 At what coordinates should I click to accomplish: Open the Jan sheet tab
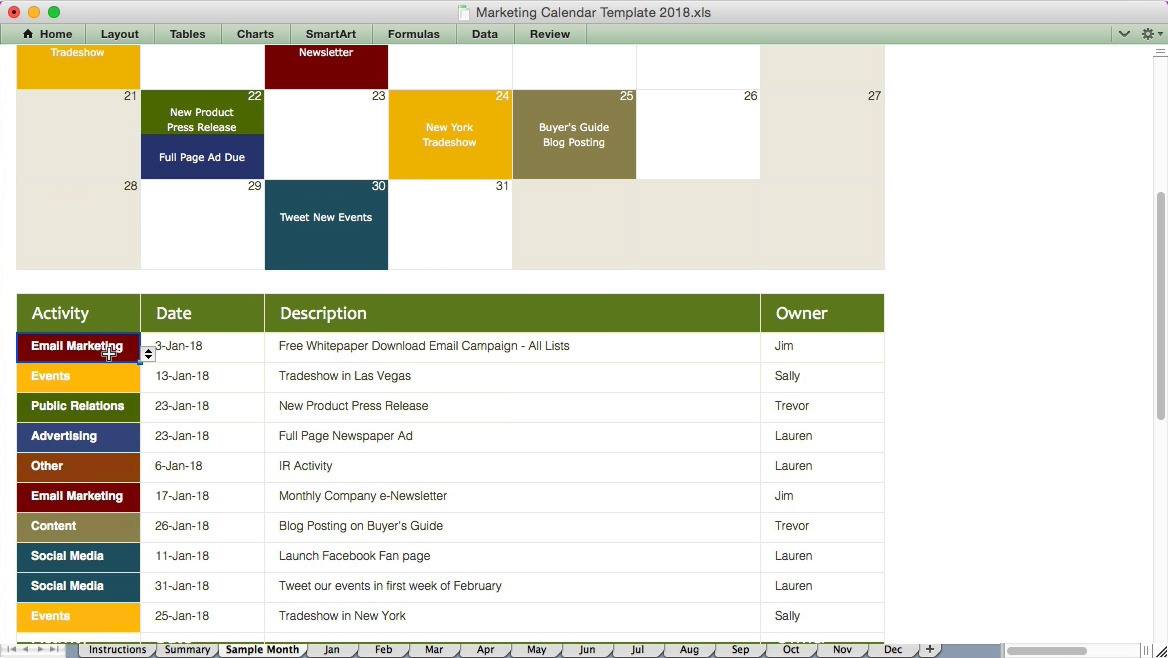(x=332, y=650)
